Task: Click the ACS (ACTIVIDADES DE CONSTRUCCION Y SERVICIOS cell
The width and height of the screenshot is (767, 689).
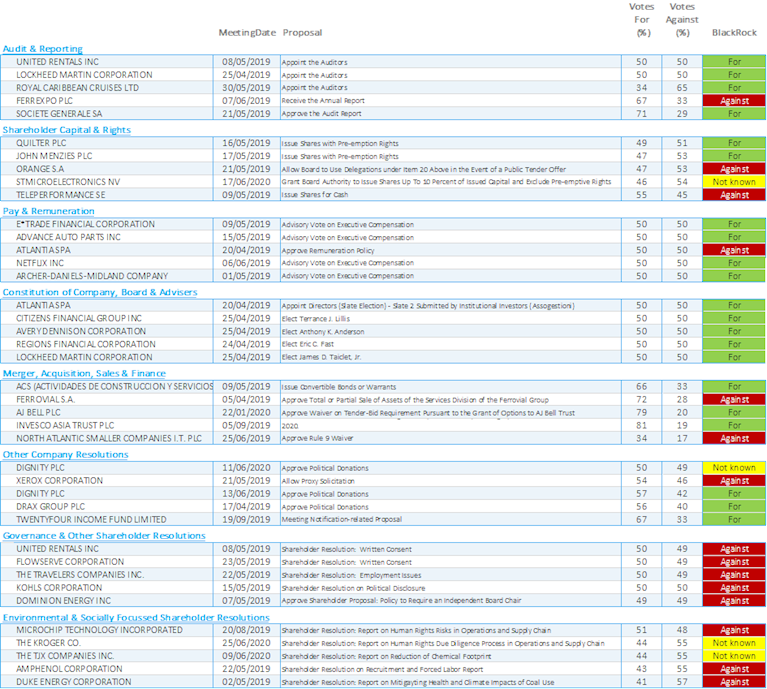Action: (107, 386)
